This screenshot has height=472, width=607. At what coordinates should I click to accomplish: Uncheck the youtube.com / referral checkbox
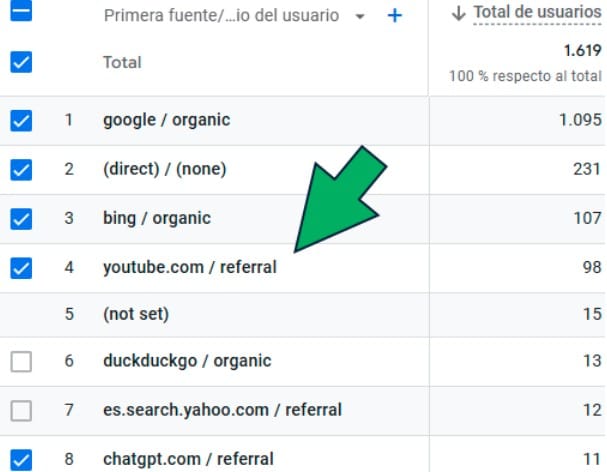[21, 268]
